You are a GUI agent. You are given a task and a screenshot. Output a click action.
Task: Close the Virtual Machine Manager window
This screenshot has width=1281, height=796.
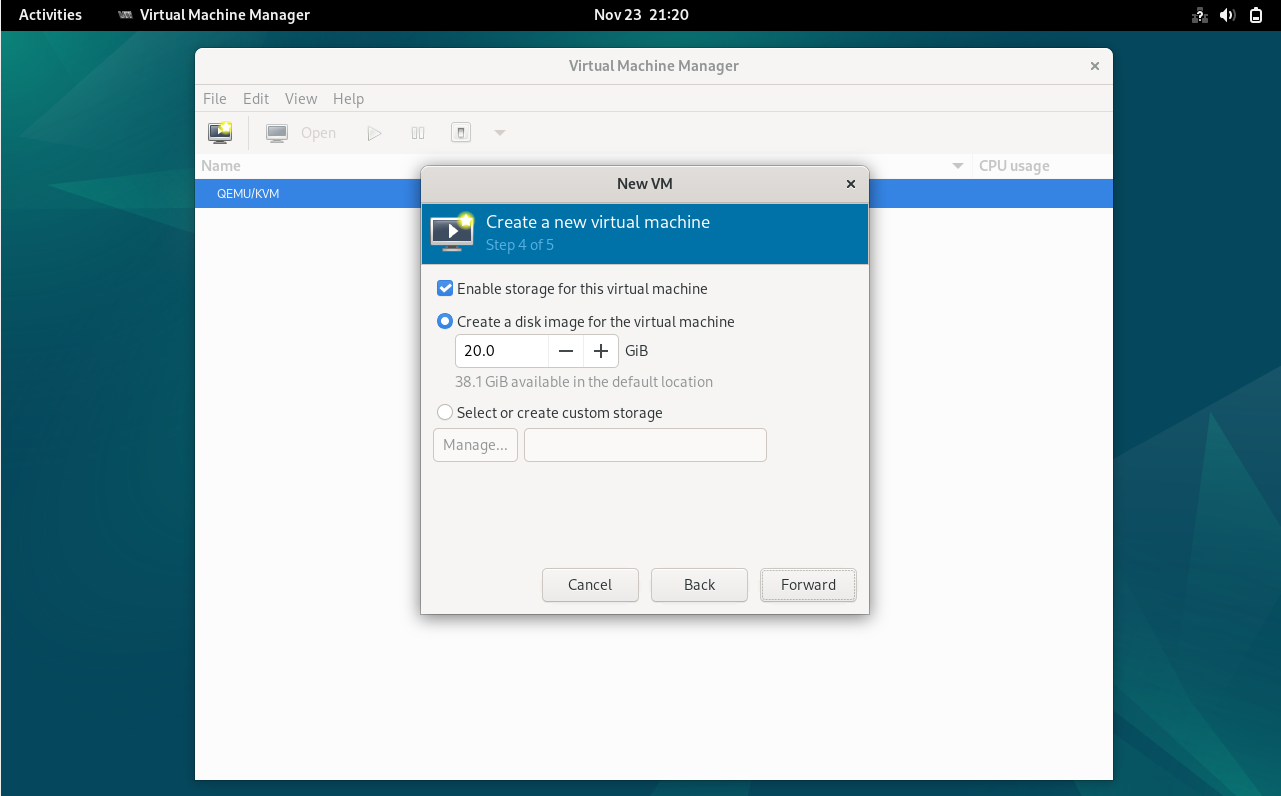point(1095,66)
